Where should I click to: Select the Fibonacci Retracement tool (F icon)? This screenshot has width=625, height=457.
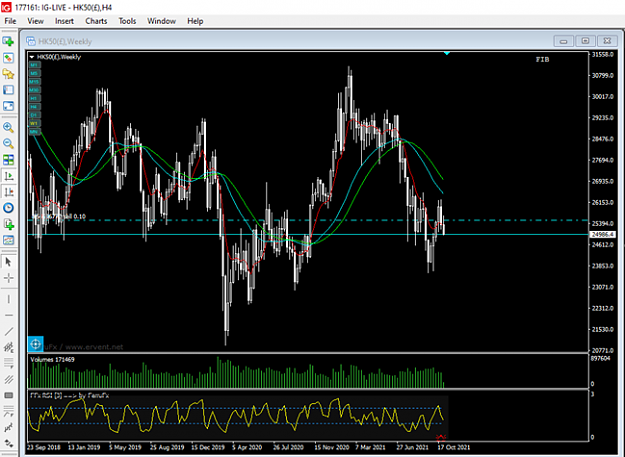8,363
